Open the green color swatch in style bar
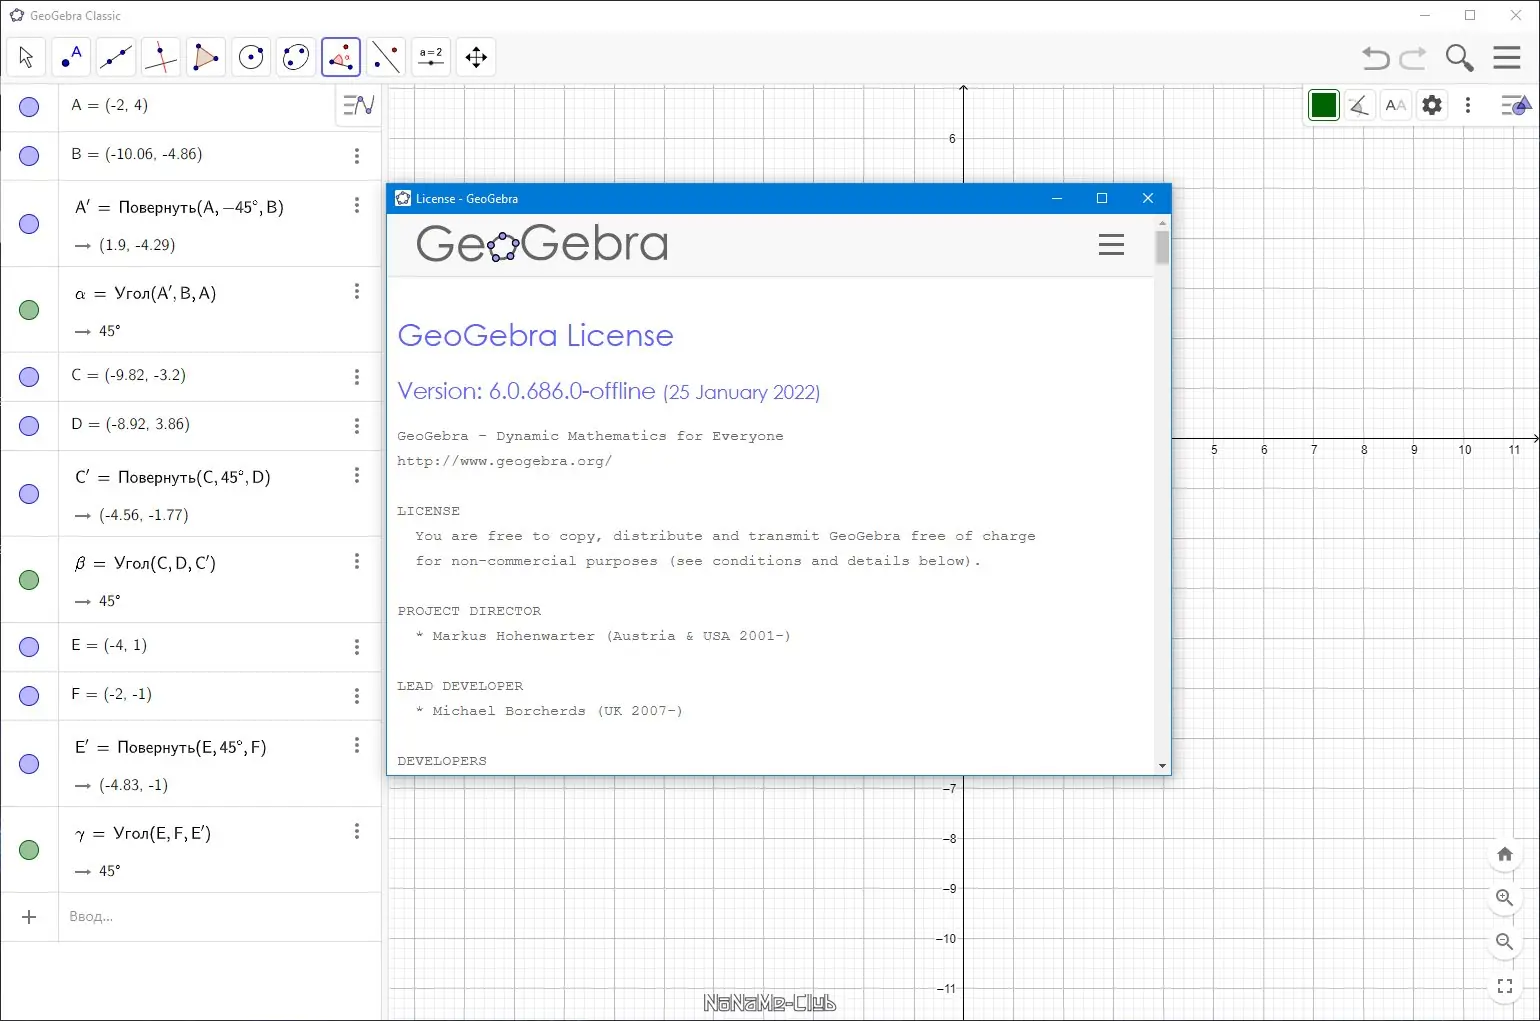This screenshot has width=1540, height=1021. point(1323,105)
